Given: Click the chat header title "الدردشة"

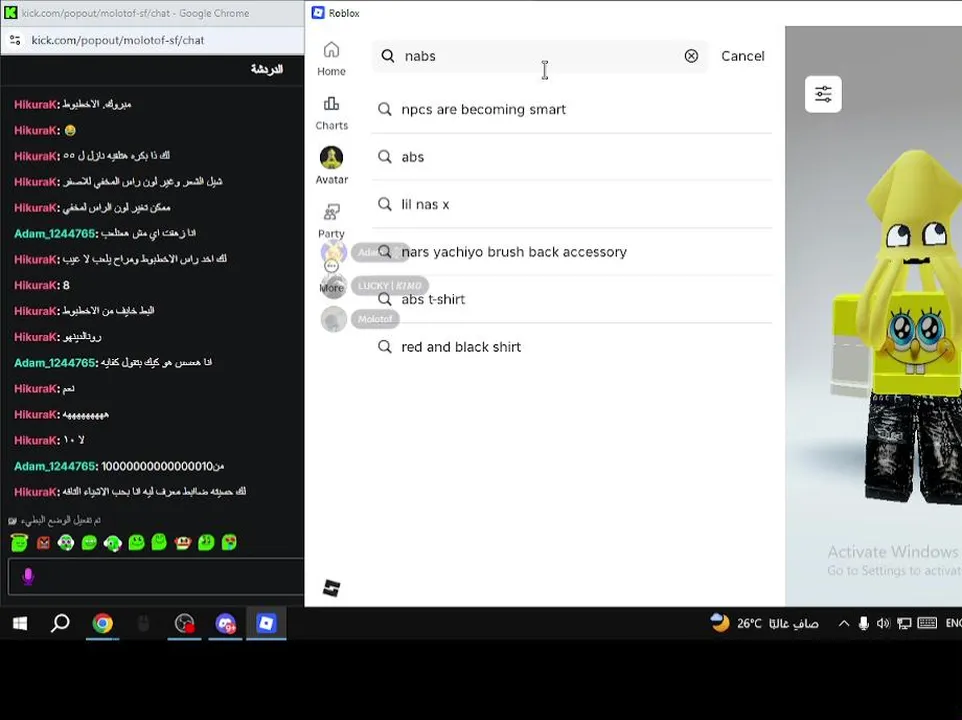Looking at the screenshot, I should [267, 69].
